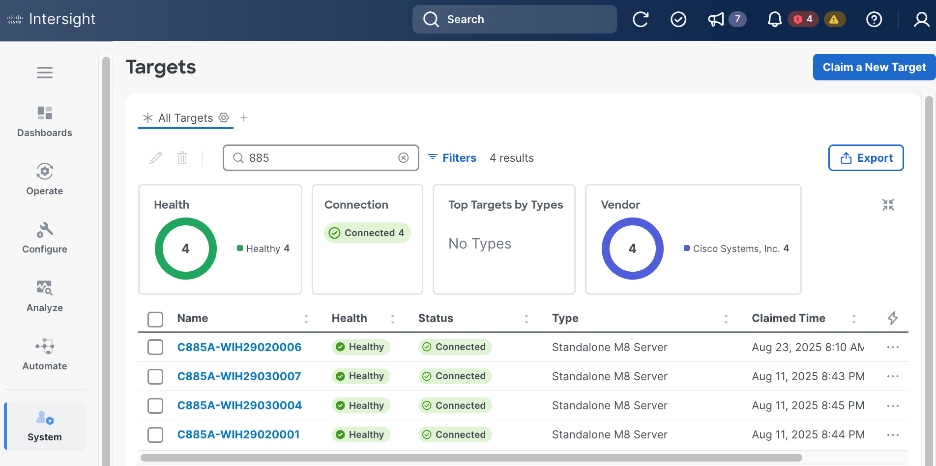Open the Dashboards section in sidebar
936x466 pixels.
[x=45, y=121]
